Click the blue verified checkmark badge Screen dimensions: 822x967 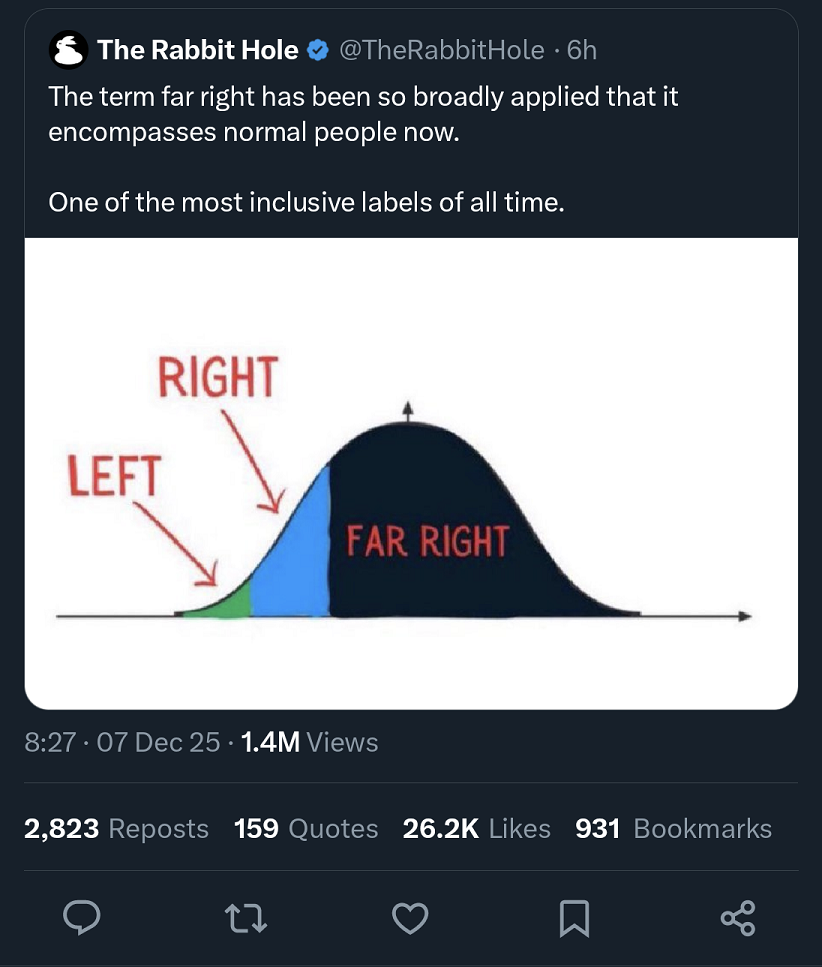coord(319,50)
